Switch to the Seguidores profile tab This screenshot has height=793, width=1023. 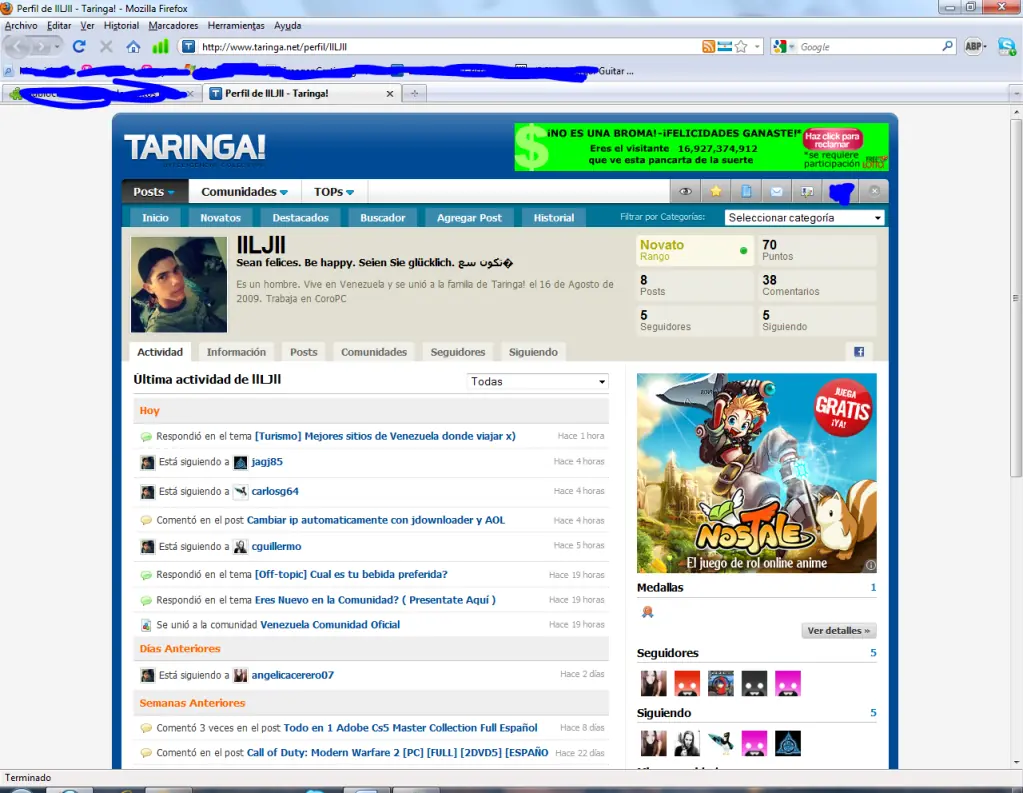(458, 352)
